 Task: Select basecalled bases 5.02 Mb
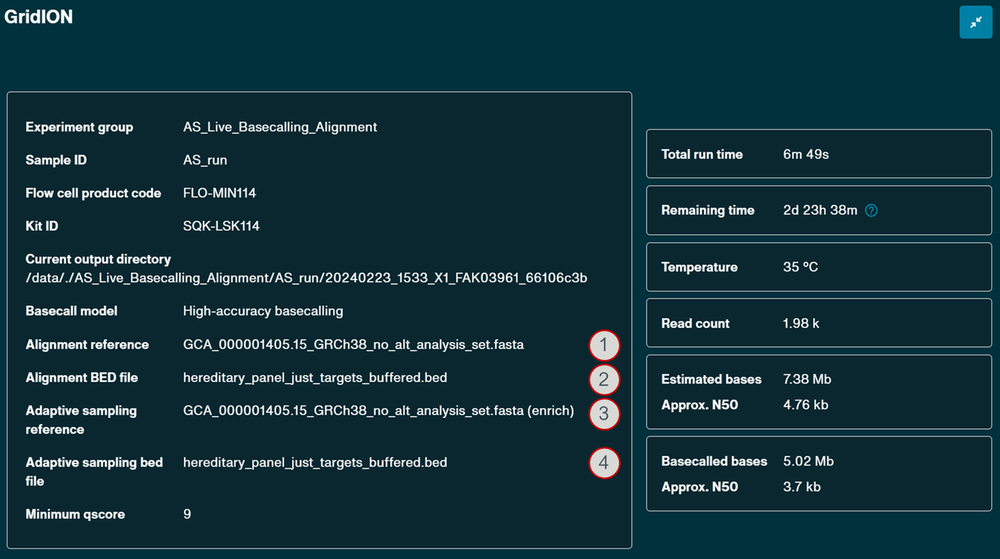809,461
